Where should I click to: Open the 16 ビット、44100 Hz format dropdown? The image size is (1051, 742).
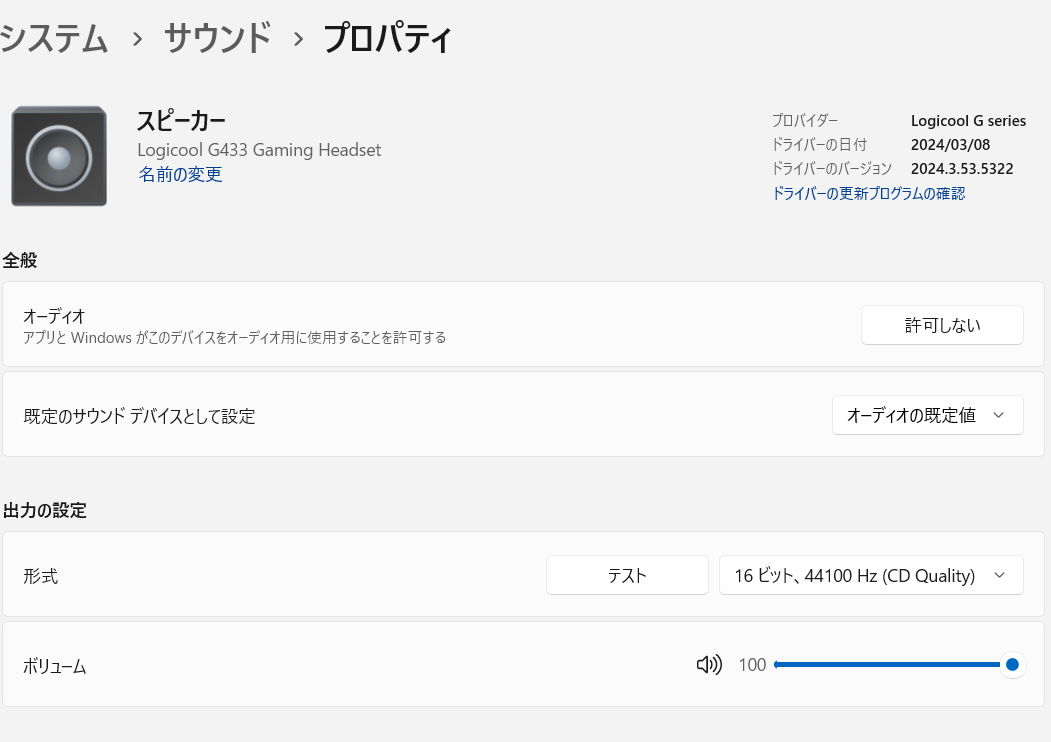(871, 575)
